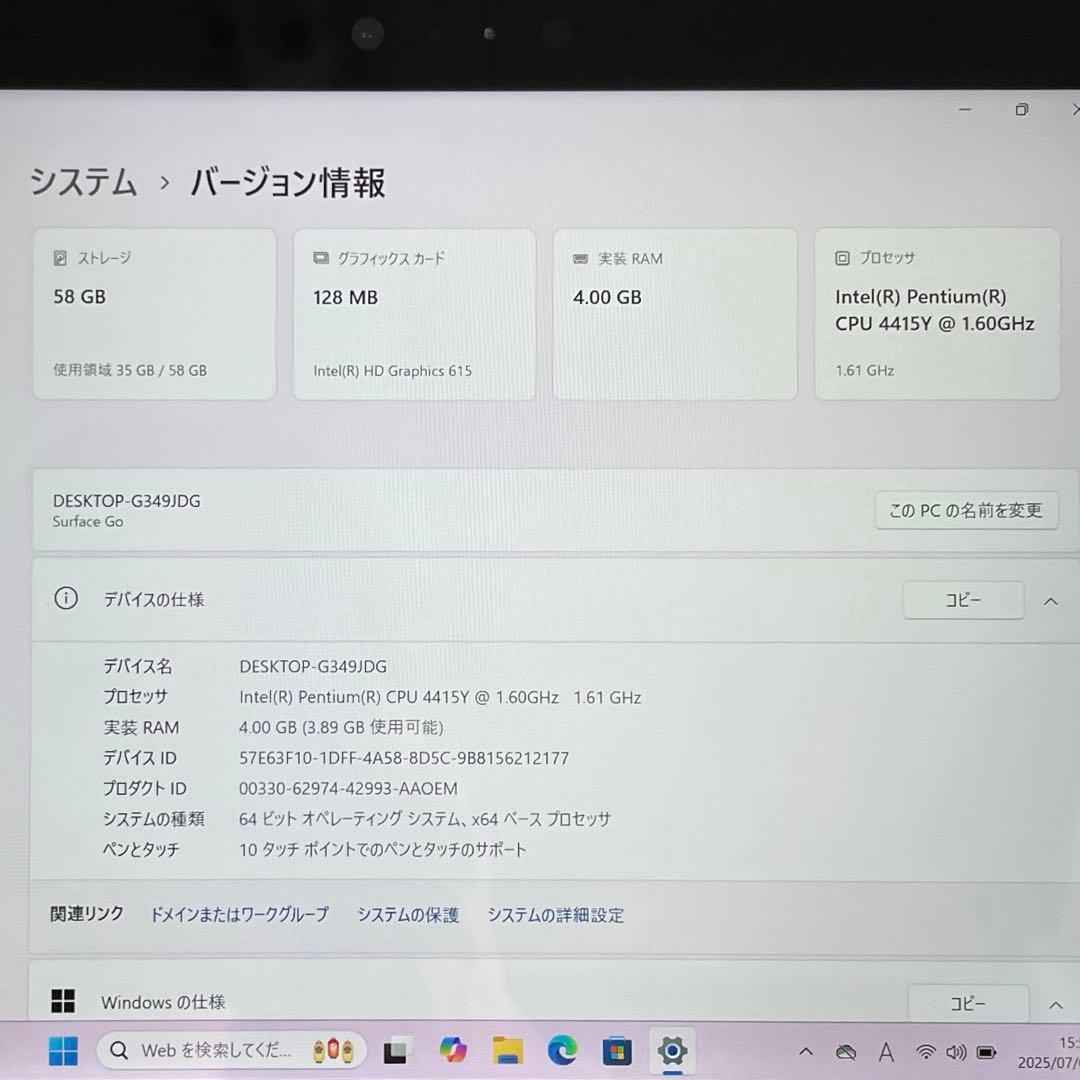Viewport: 1080px width, 1080px height.
Task: Copy Windows specifications with コピー button
Action: click(x=968, y=1004)
